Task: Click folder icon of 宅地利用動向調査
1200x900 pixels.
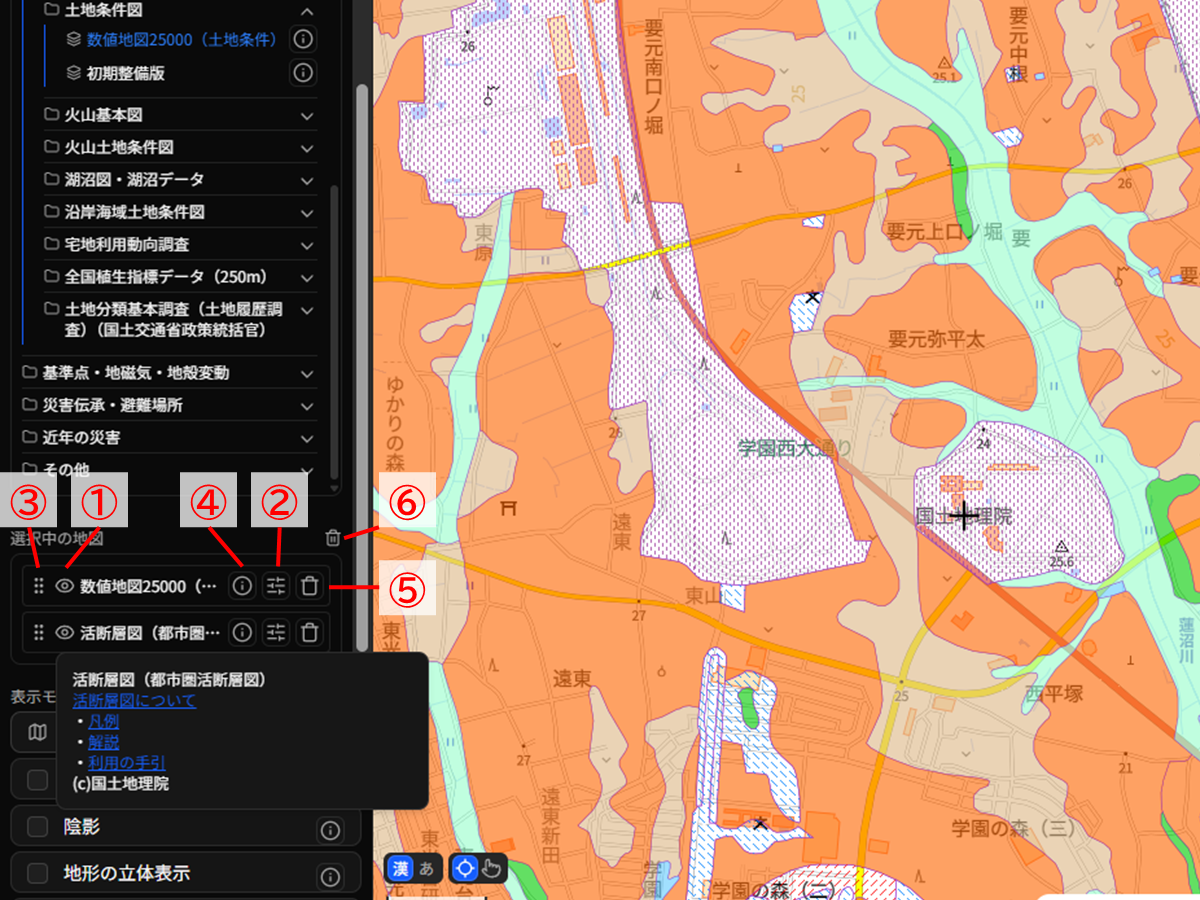Action: [52, 244]
